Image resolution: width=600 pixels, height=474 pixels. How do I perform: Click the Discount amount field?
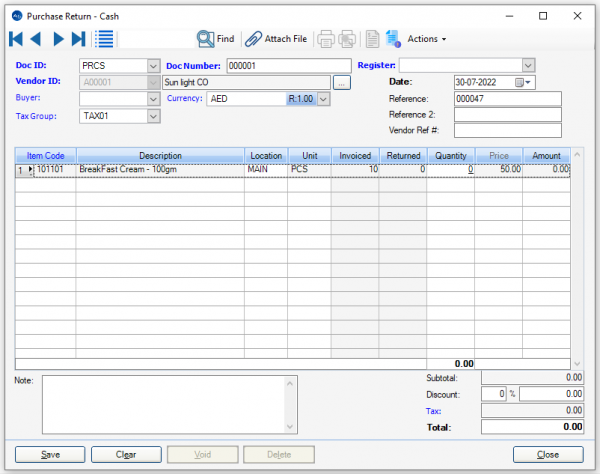coord(551,394)
